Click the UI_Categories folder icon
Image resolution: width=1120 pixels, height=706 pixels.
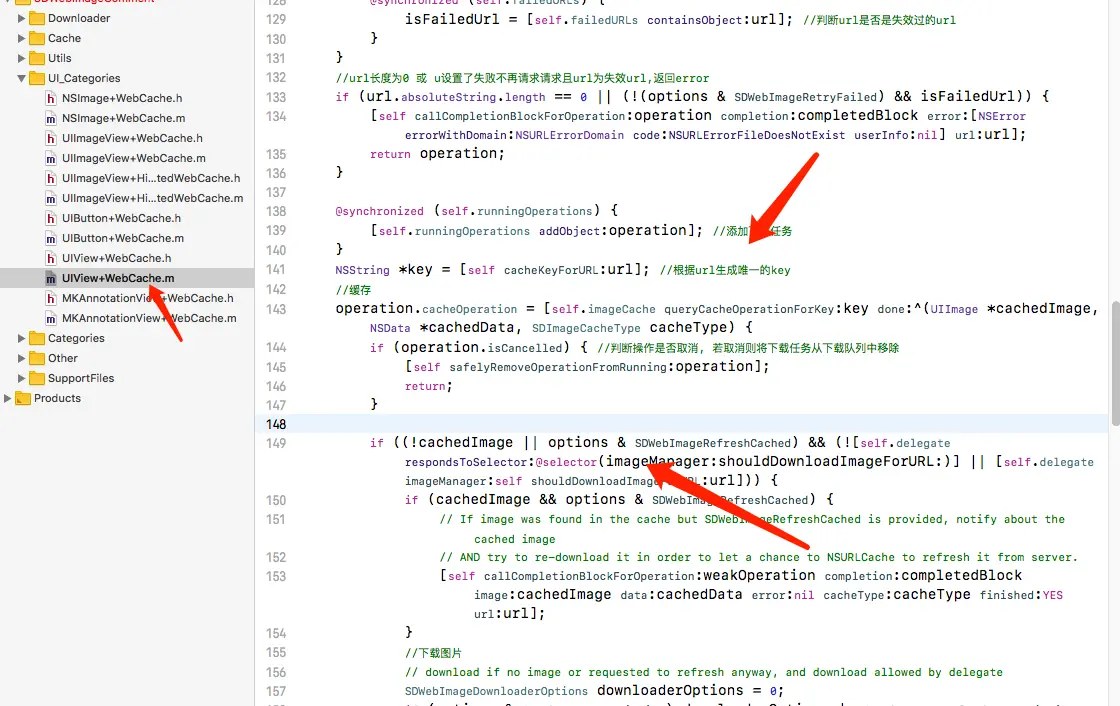(x=37, y=78)
